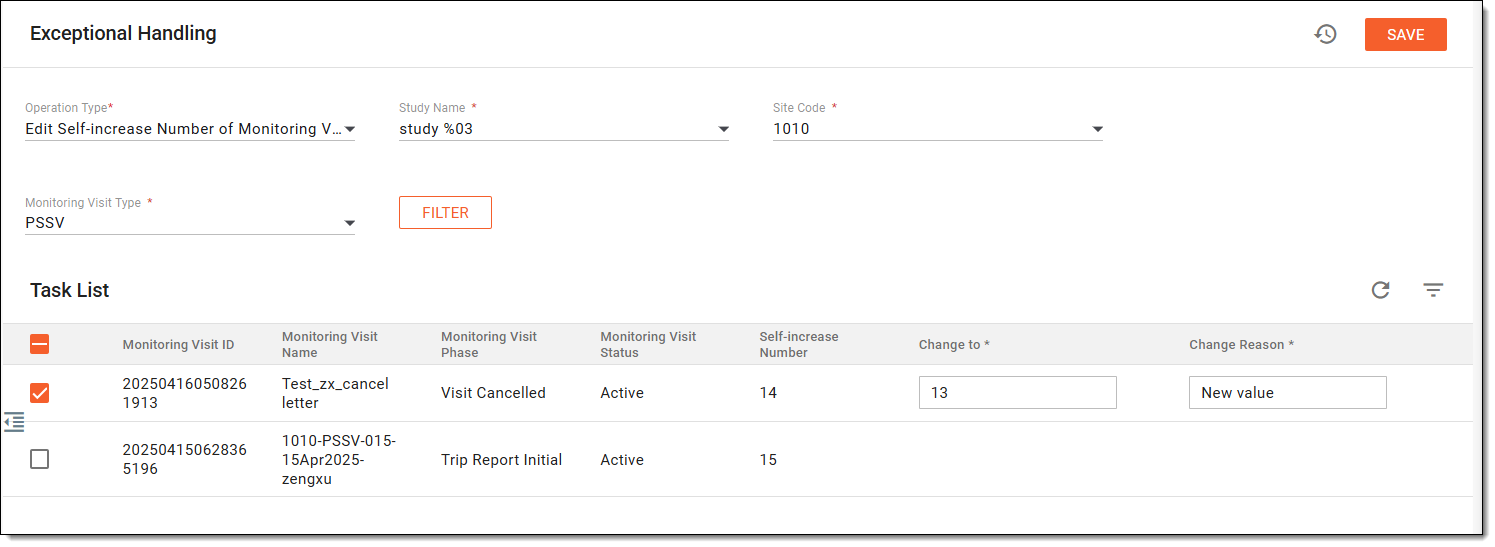This screenshot has height=547, width=1495.
Task: Click the Visit Cancelled phase cell
Action: [493, 393]
